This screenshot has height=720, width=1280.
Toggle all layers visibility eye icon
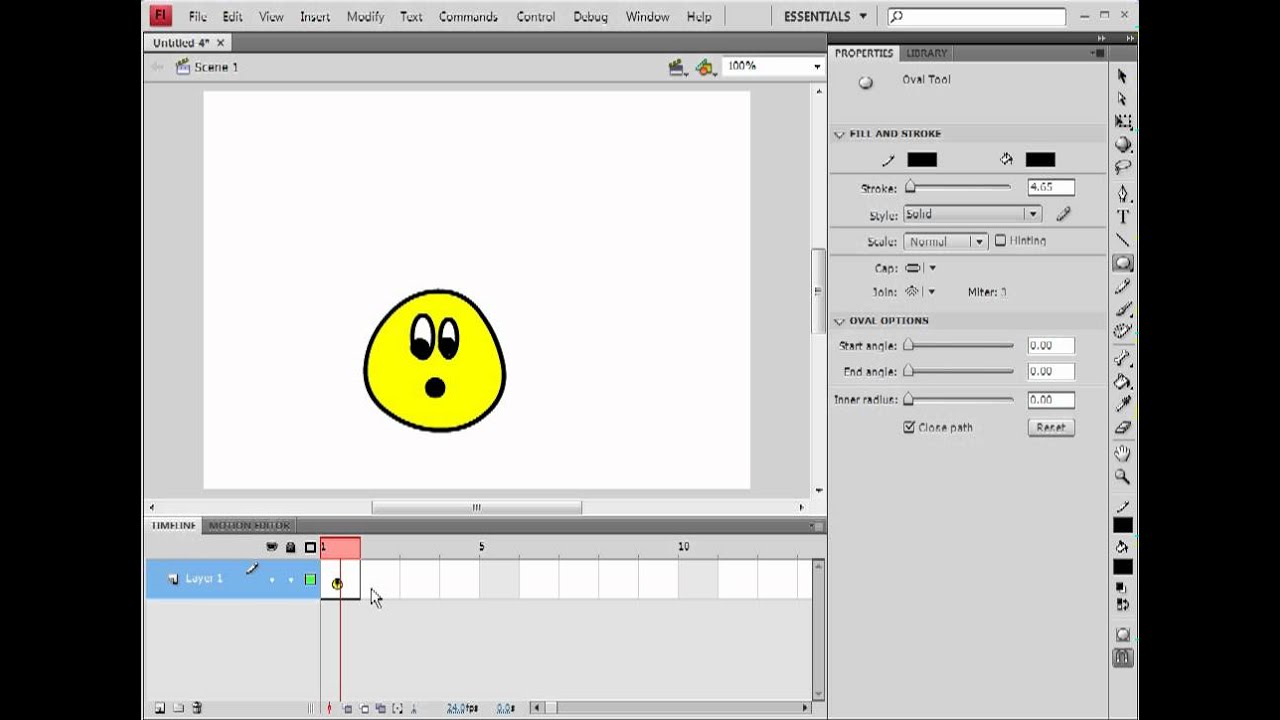[x=271, y=547]
